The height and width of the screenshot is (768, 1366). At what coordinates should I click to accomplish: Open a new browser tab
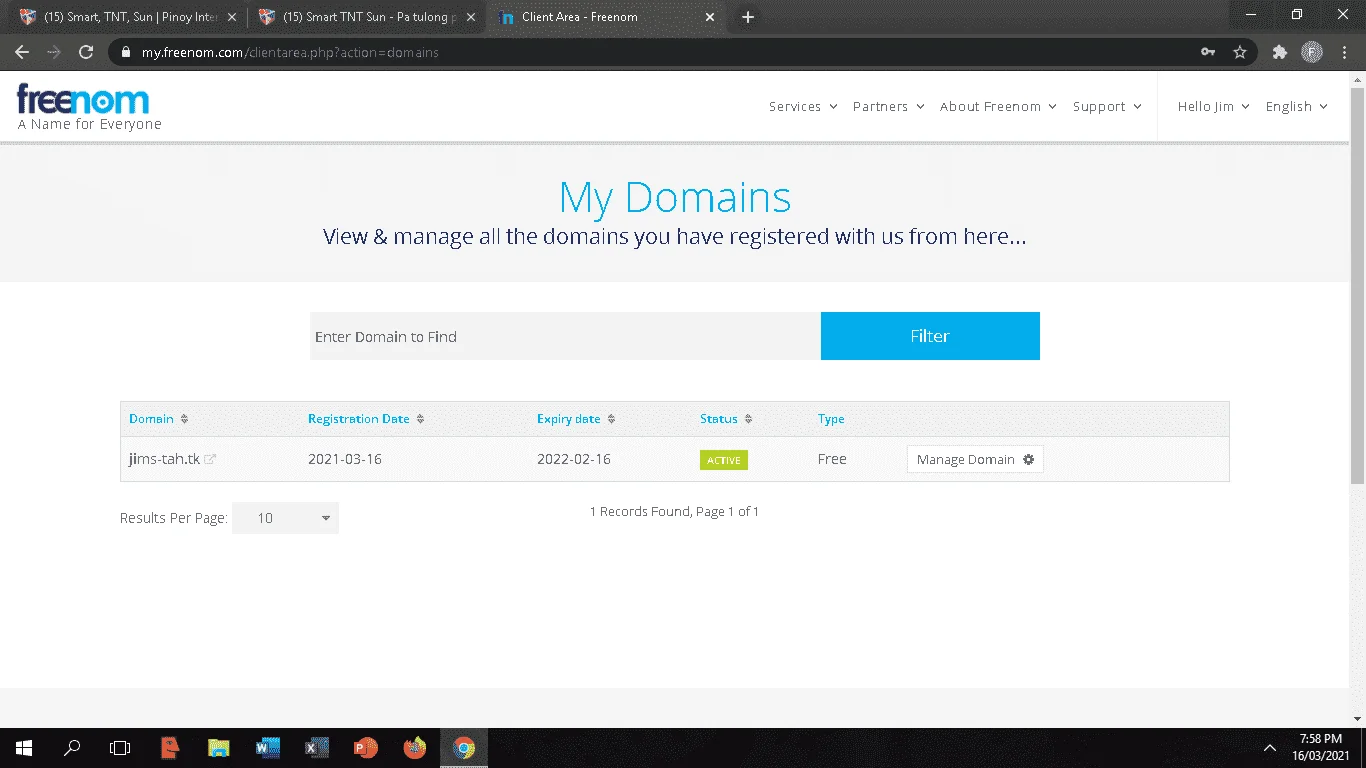[x=748, y=17]
